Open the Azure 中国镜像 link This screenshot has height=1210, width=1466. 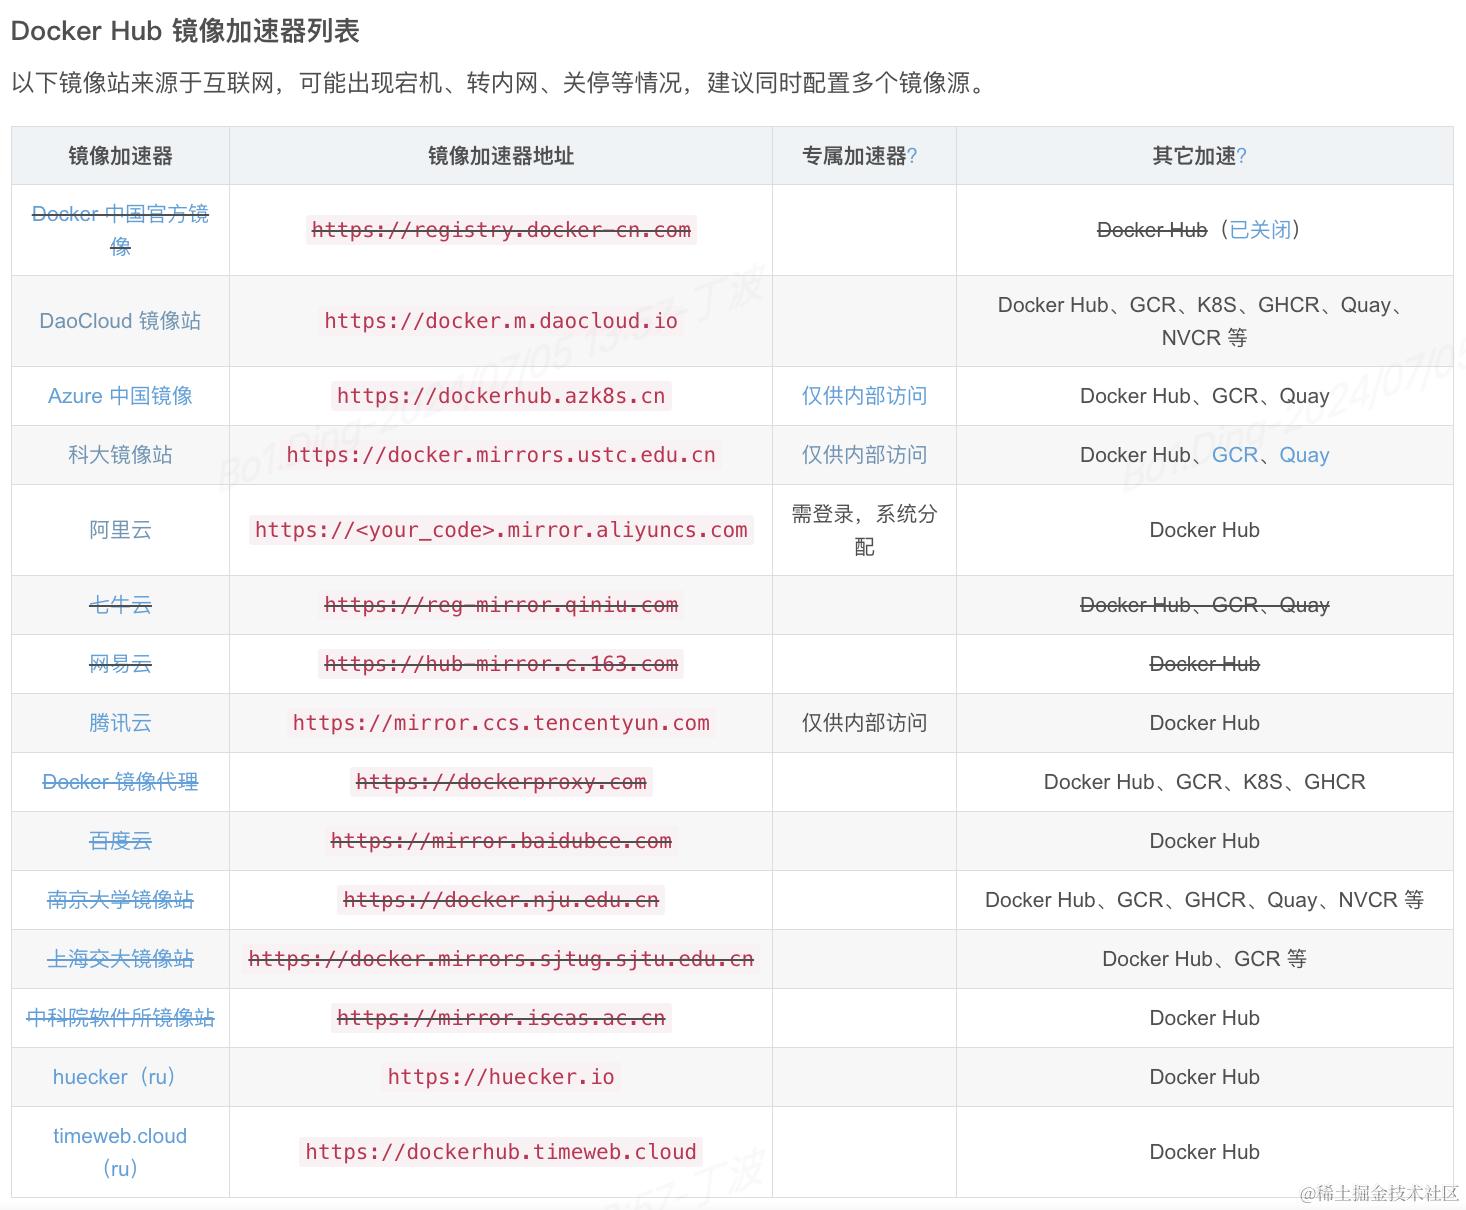click(x=120, y=396)
